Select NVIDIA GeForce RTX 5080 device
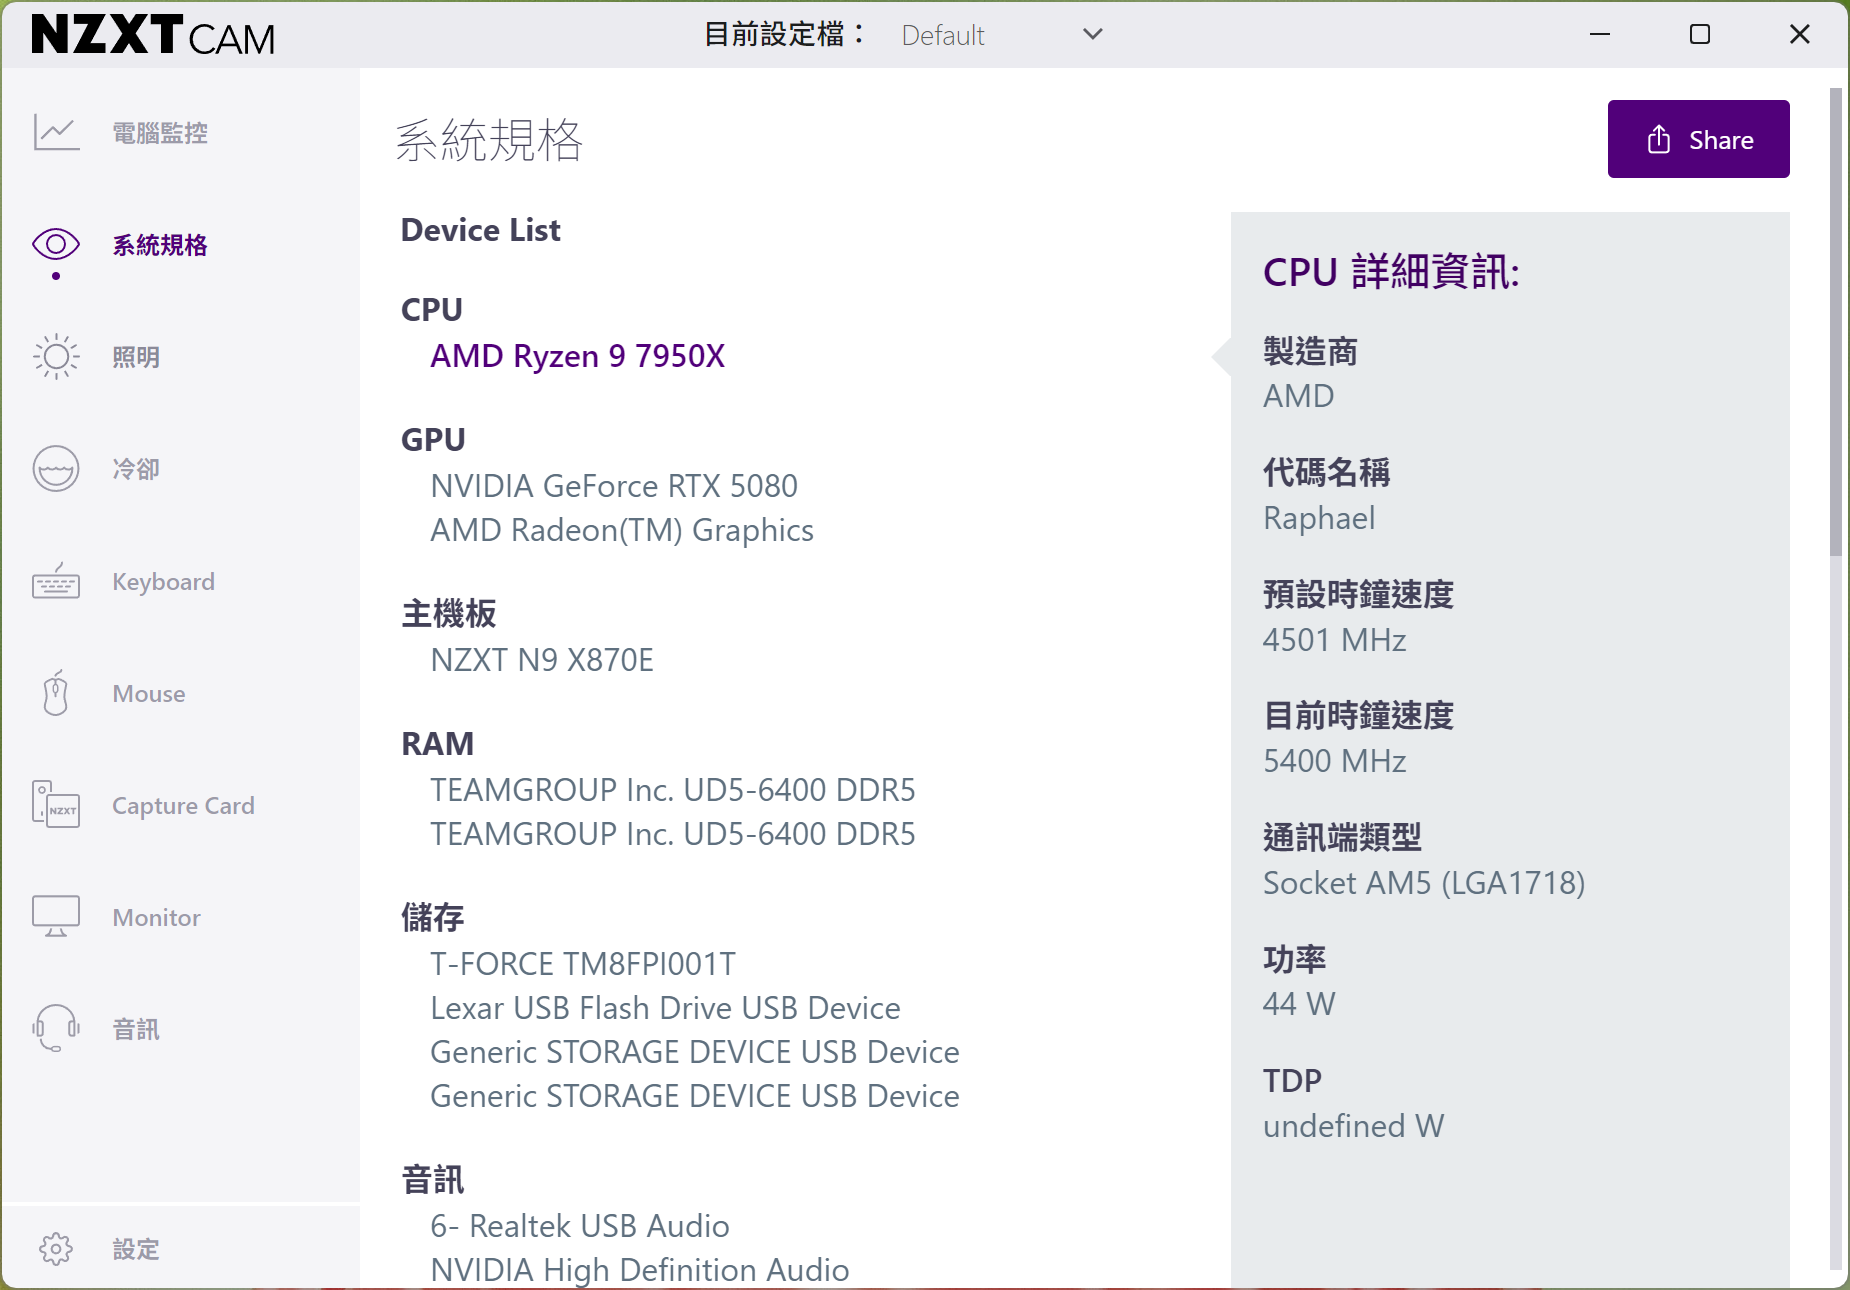The image size is (1850, 1290). [x=614, y=486]
